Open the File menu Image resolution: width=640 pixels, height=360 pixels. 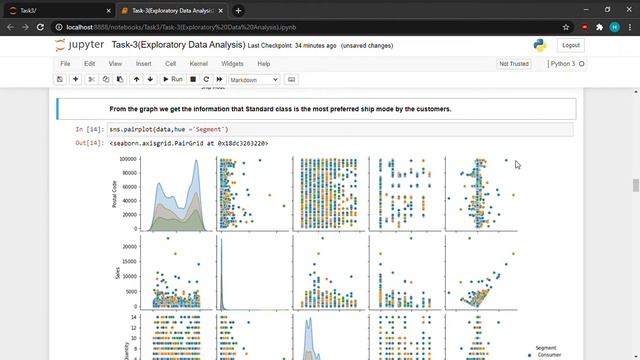[x=65, y=64]
